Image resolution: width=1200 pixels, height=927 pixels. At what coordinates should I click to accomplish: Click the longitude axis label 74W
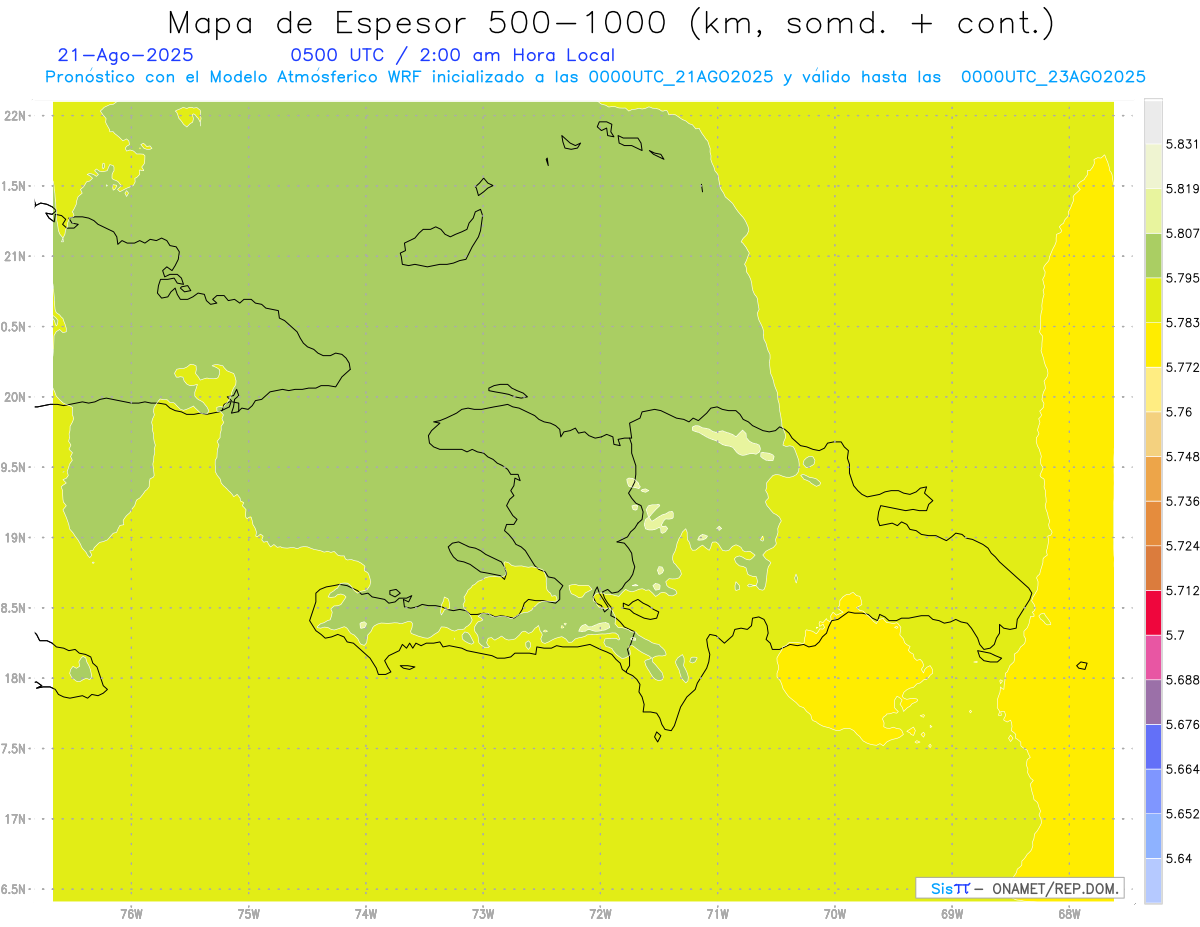pyautogui.click(x=366, y=913)
